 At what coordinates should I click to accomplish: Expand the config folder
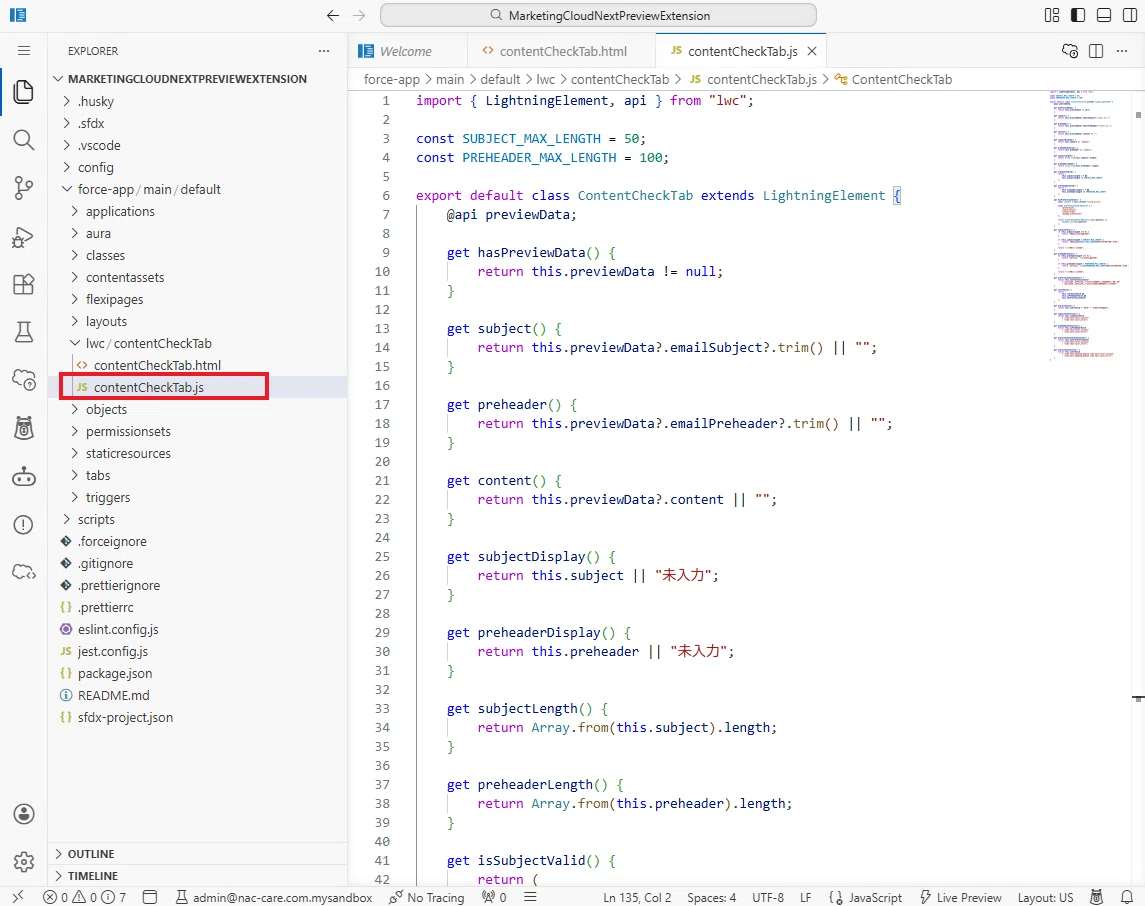[197, 167]
